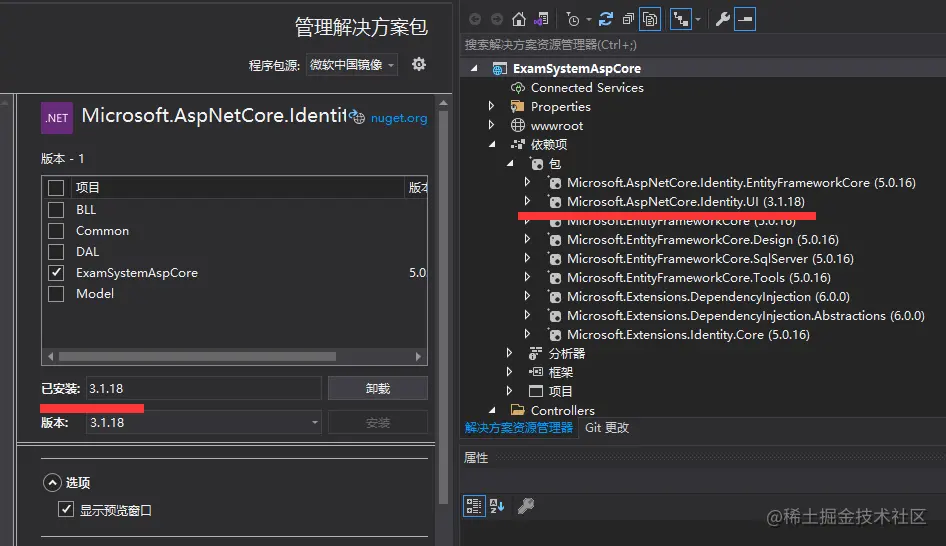Click project list scroll-left arrow

point(50,357)
